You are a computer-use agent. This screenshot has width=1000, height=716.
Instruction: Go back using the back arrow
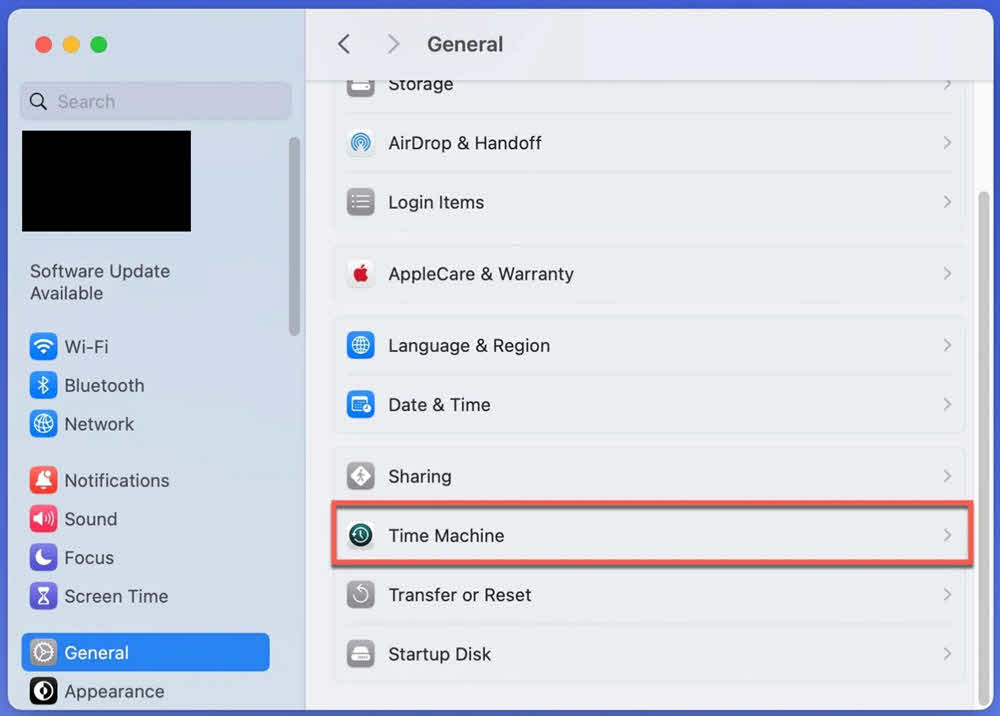coord(344,44)
